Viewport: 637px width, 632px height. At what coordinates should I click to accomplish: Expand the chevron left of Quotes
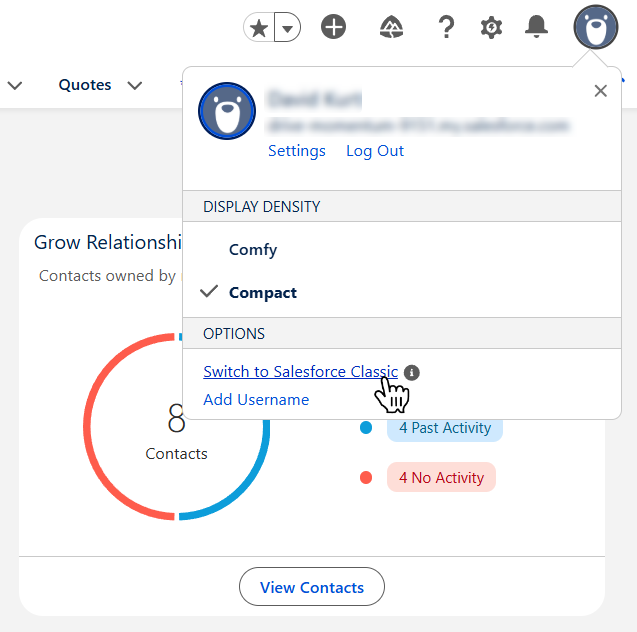tap(15, 85)
